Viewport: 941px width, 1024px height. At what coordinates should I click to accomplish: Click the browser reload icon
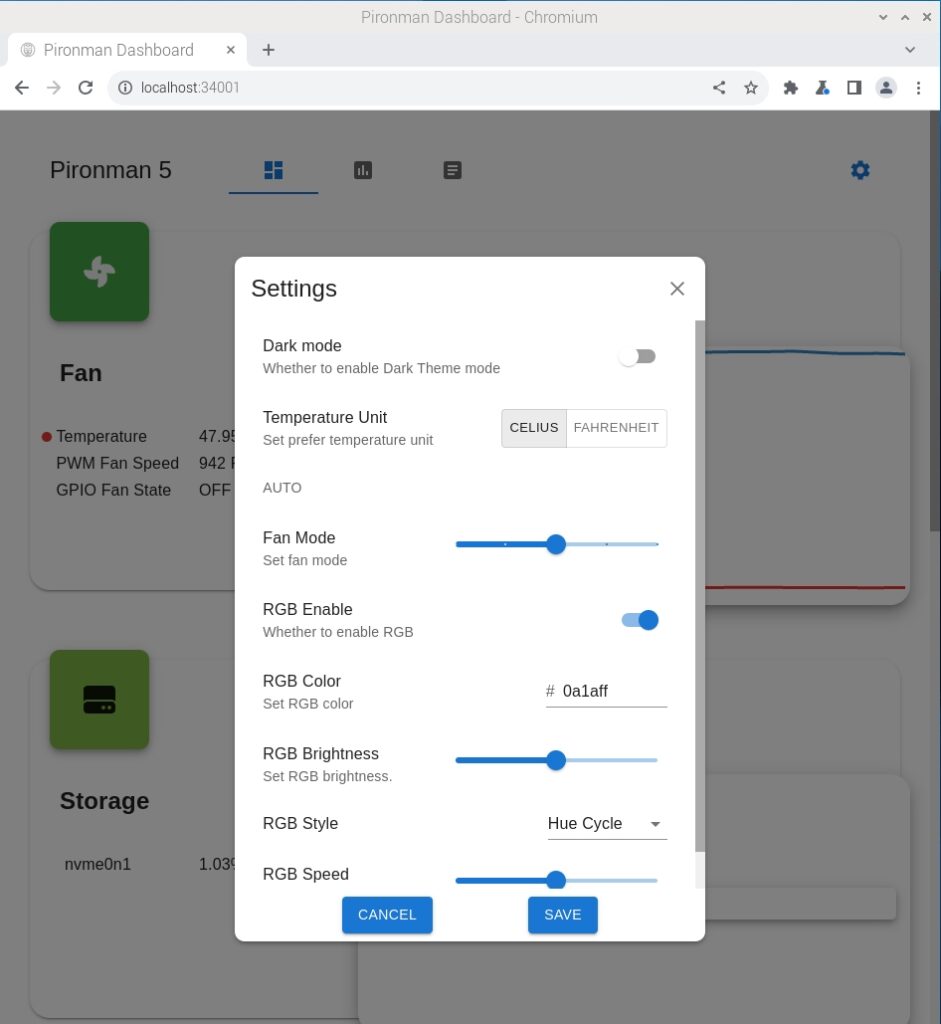85,88
